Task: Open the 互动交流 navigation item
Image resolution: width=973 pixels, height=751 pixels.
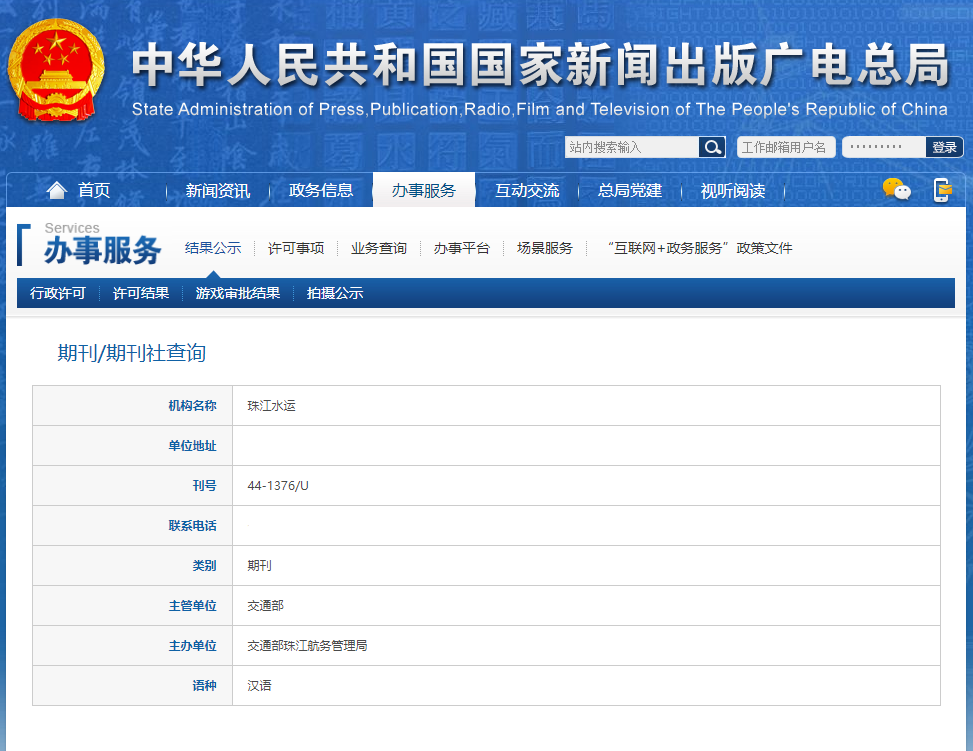Action: tap(527, 191)
